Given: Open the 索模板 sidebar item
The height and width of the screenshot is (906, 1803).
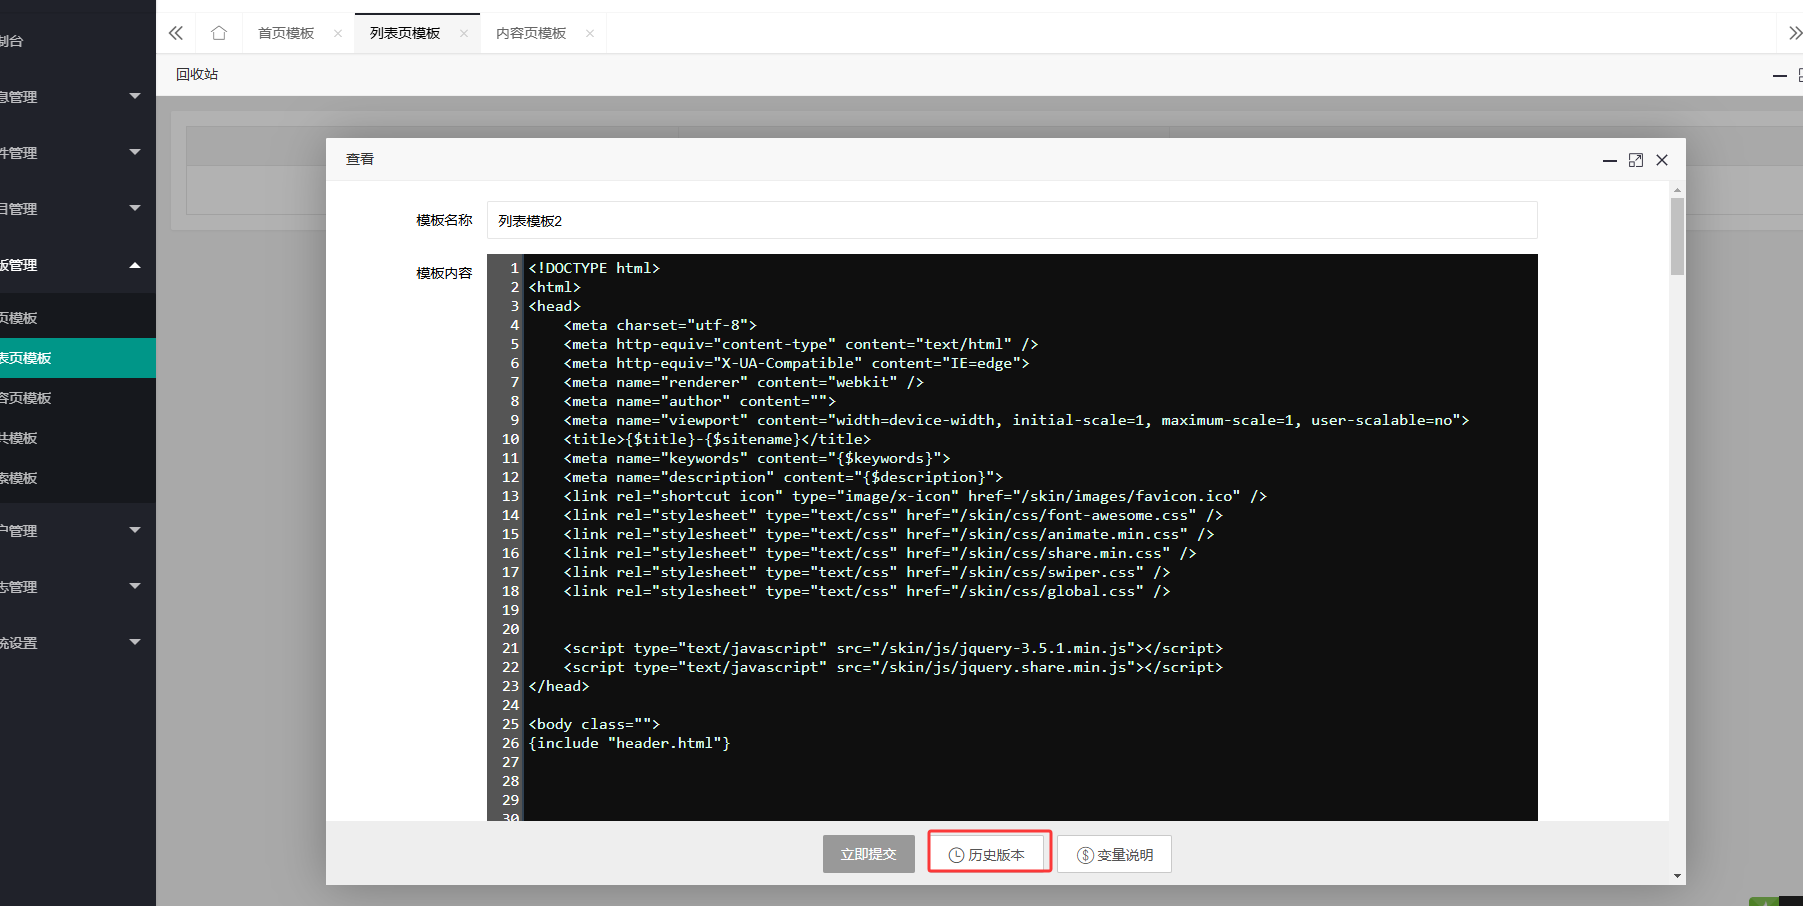Looking at the screenshot, I should [x=78, y=478].
